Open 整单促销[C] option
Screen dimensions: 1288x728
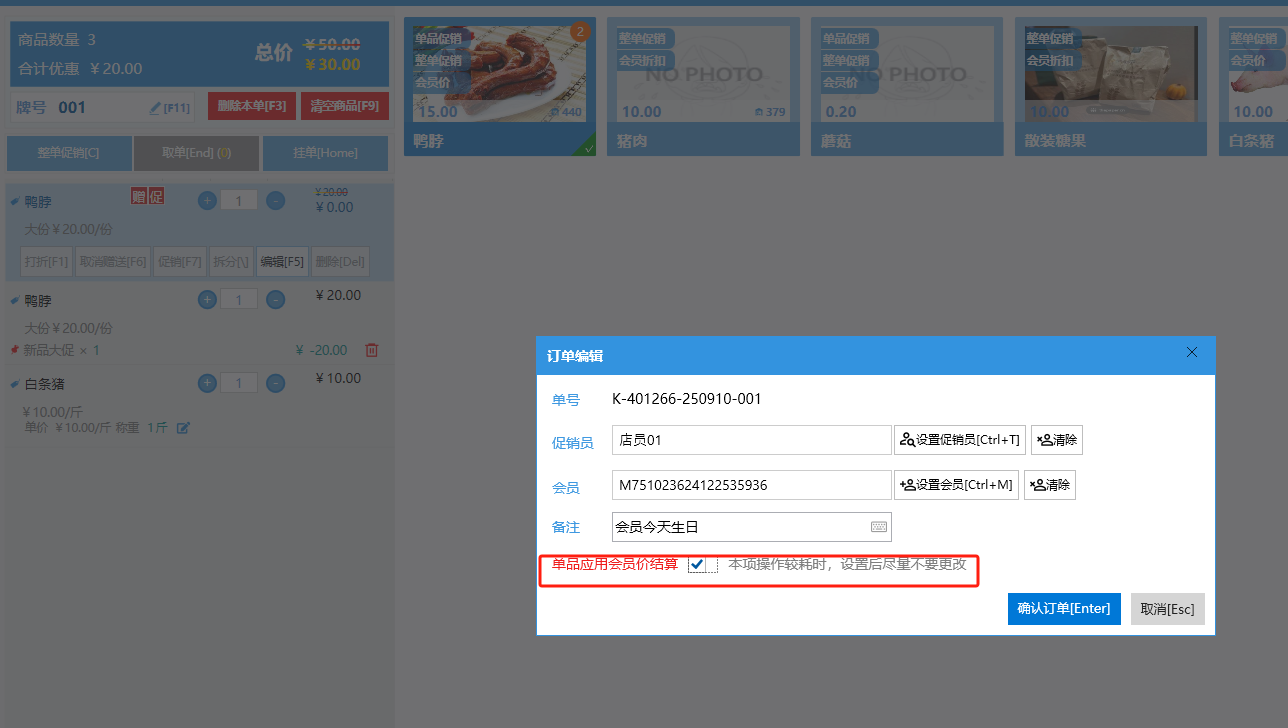click(x=69, y=153)
